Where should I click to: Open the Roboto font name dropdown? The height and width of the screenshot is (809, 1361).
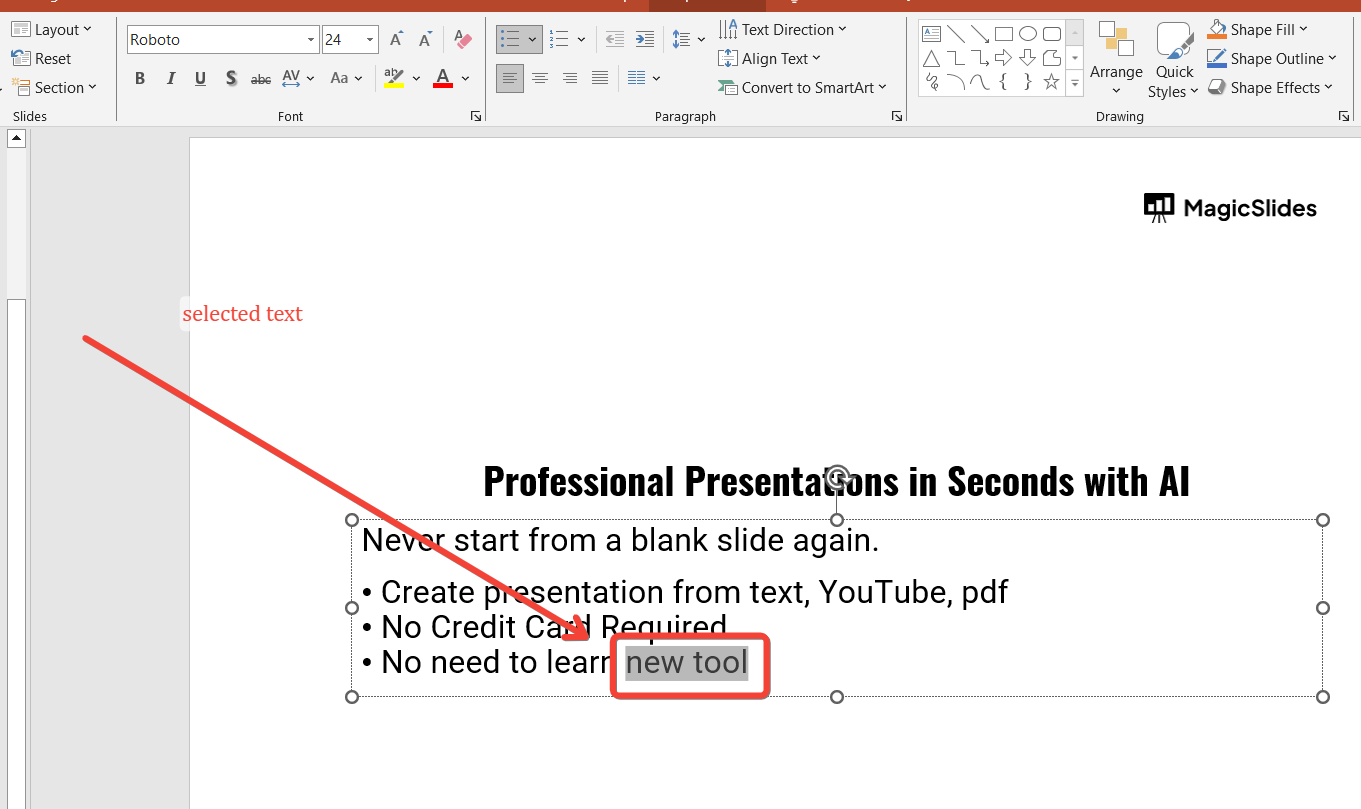pyautogui.click(x=311, y=40)
